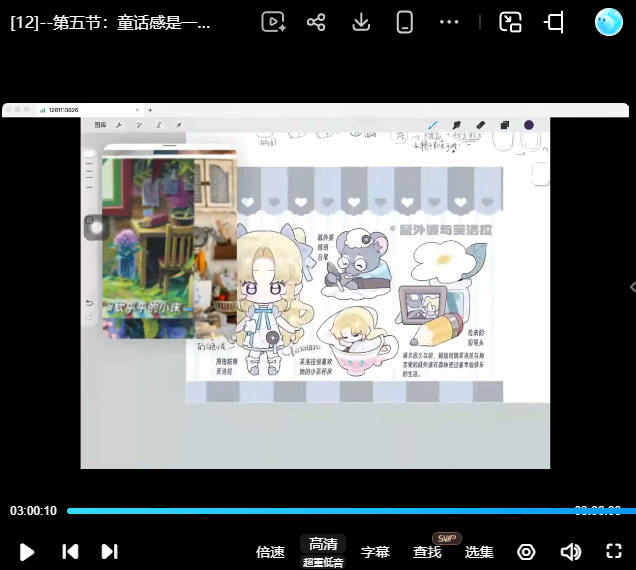The image size is (636, 570).
Task: Enter fullscreen mode
Action: (x=614, y=551)
